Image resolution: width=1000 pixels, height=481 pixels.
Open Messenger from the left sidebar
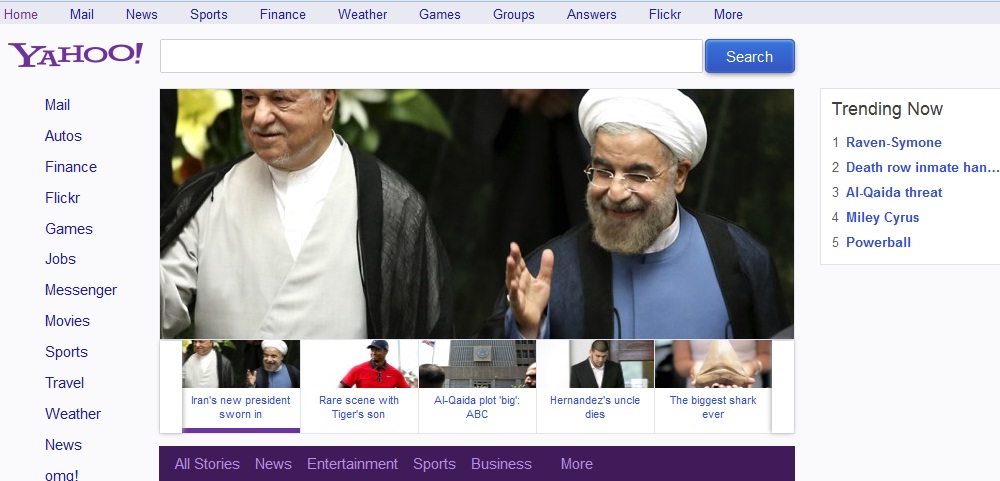[x=81, y=290]
